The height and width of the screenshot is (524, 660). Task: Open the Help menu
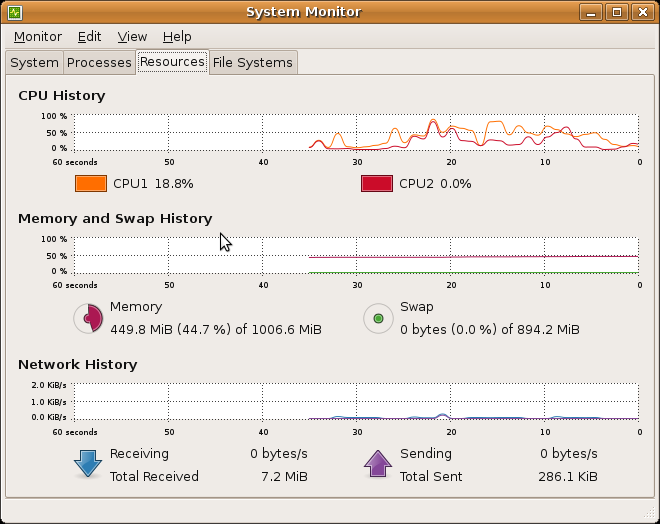point(177,37)
